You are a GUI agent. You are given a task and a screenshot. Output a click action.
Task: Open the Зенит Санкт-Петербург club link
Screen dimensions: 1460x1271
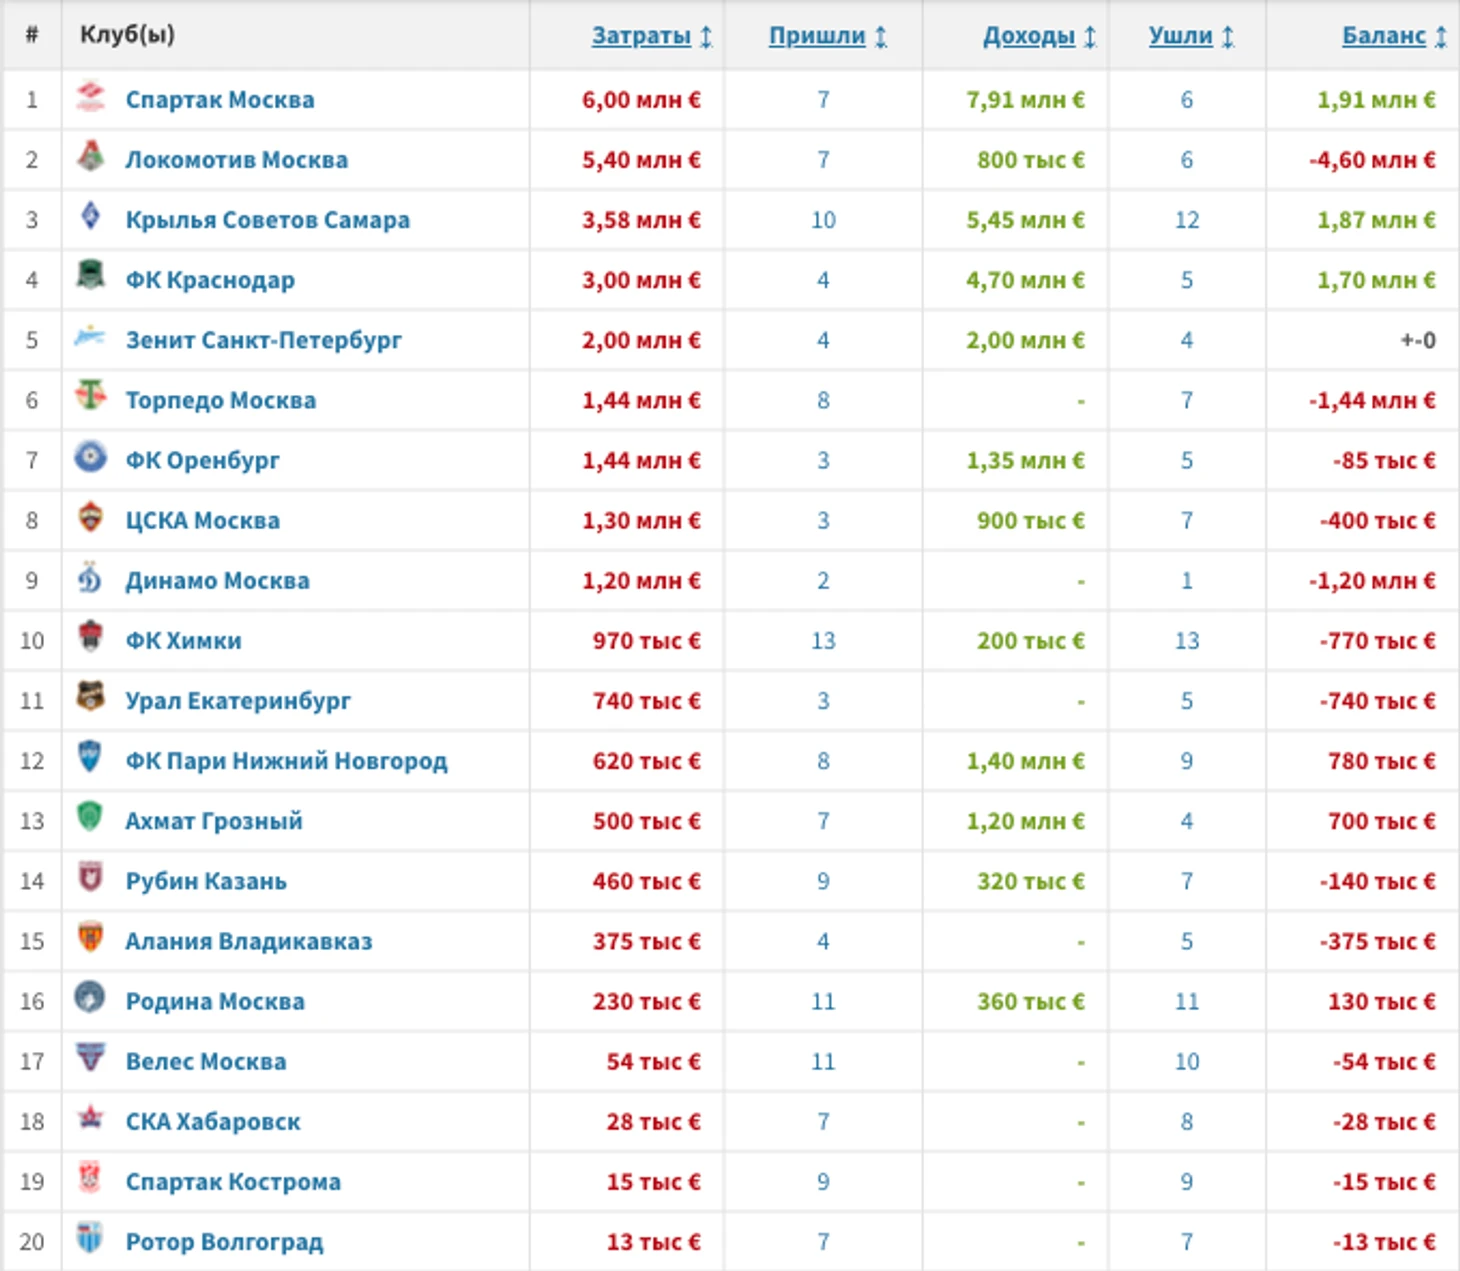[264, 340]
